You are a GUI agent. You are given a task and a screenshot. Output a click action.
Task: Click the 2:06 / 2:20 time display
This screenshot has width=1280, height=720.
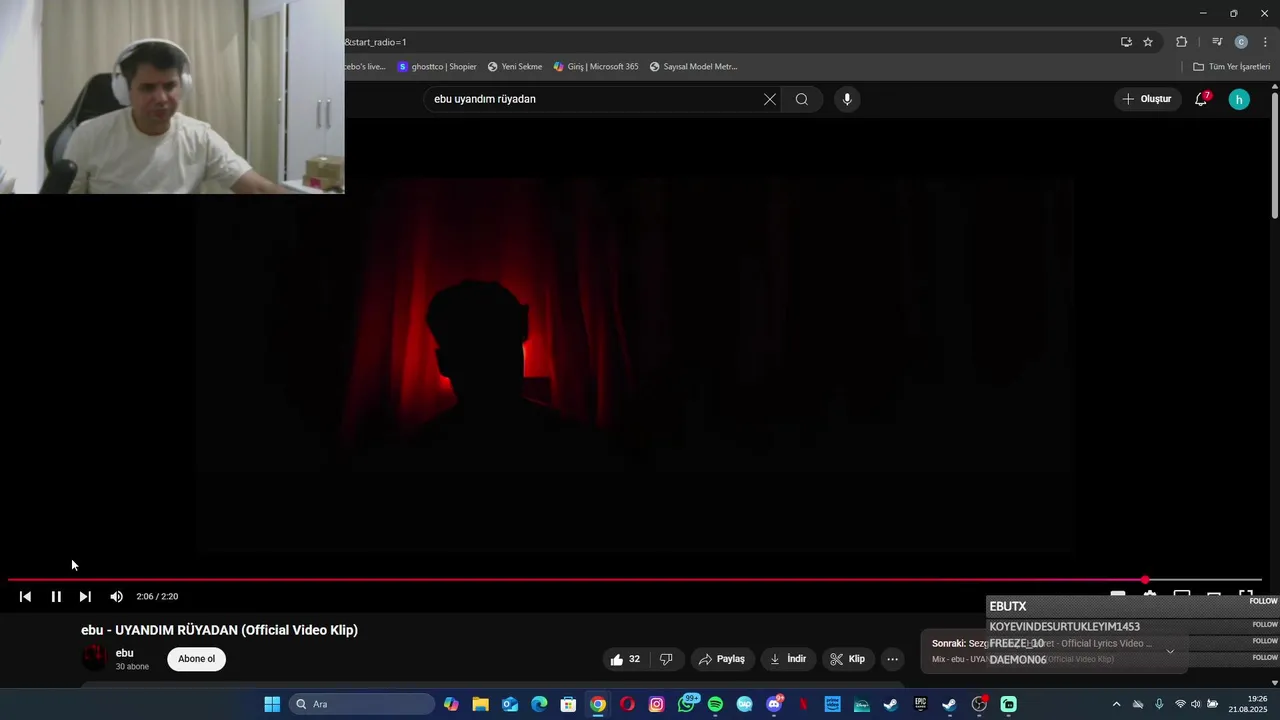pyautogui.click(x=157, y=597)
